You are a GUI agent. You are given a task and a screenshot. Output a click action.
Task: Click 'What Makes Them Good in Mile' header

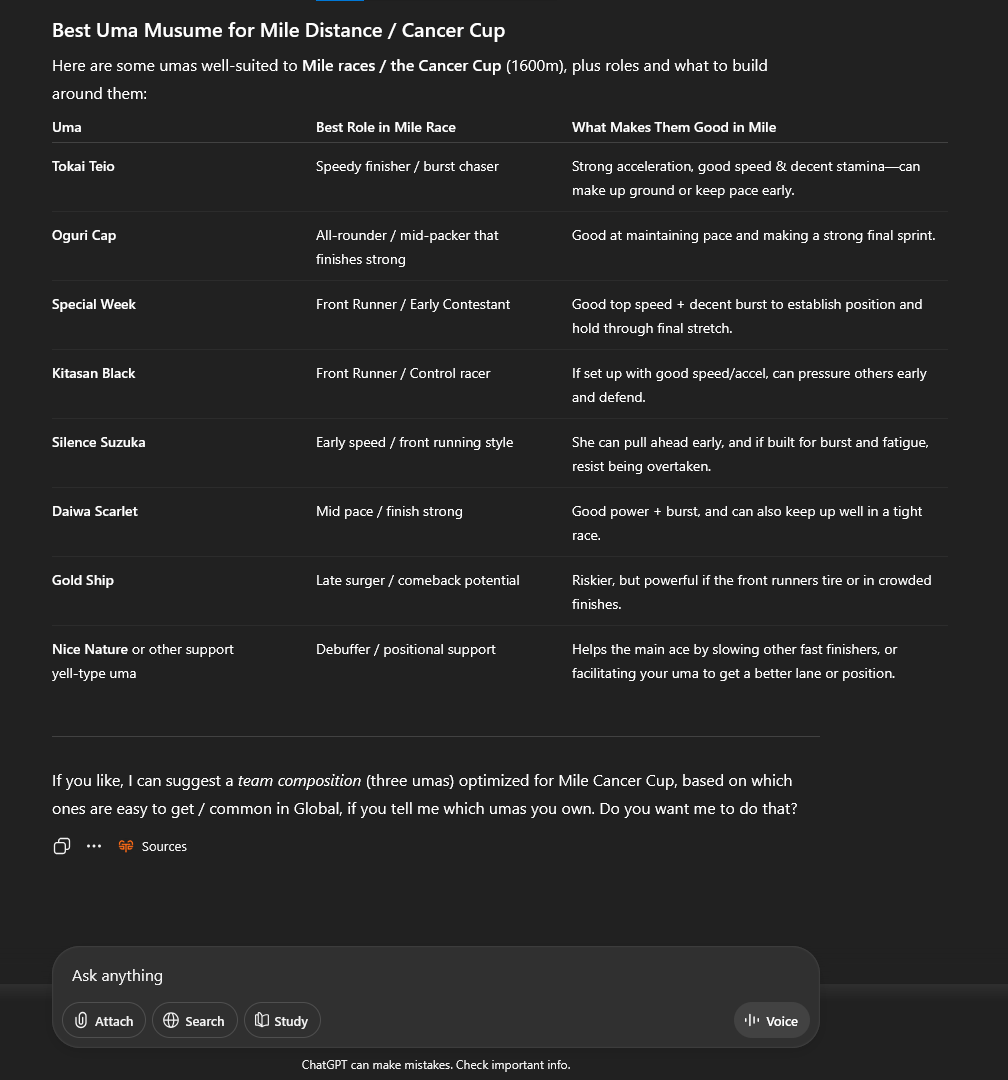[674, 127]
